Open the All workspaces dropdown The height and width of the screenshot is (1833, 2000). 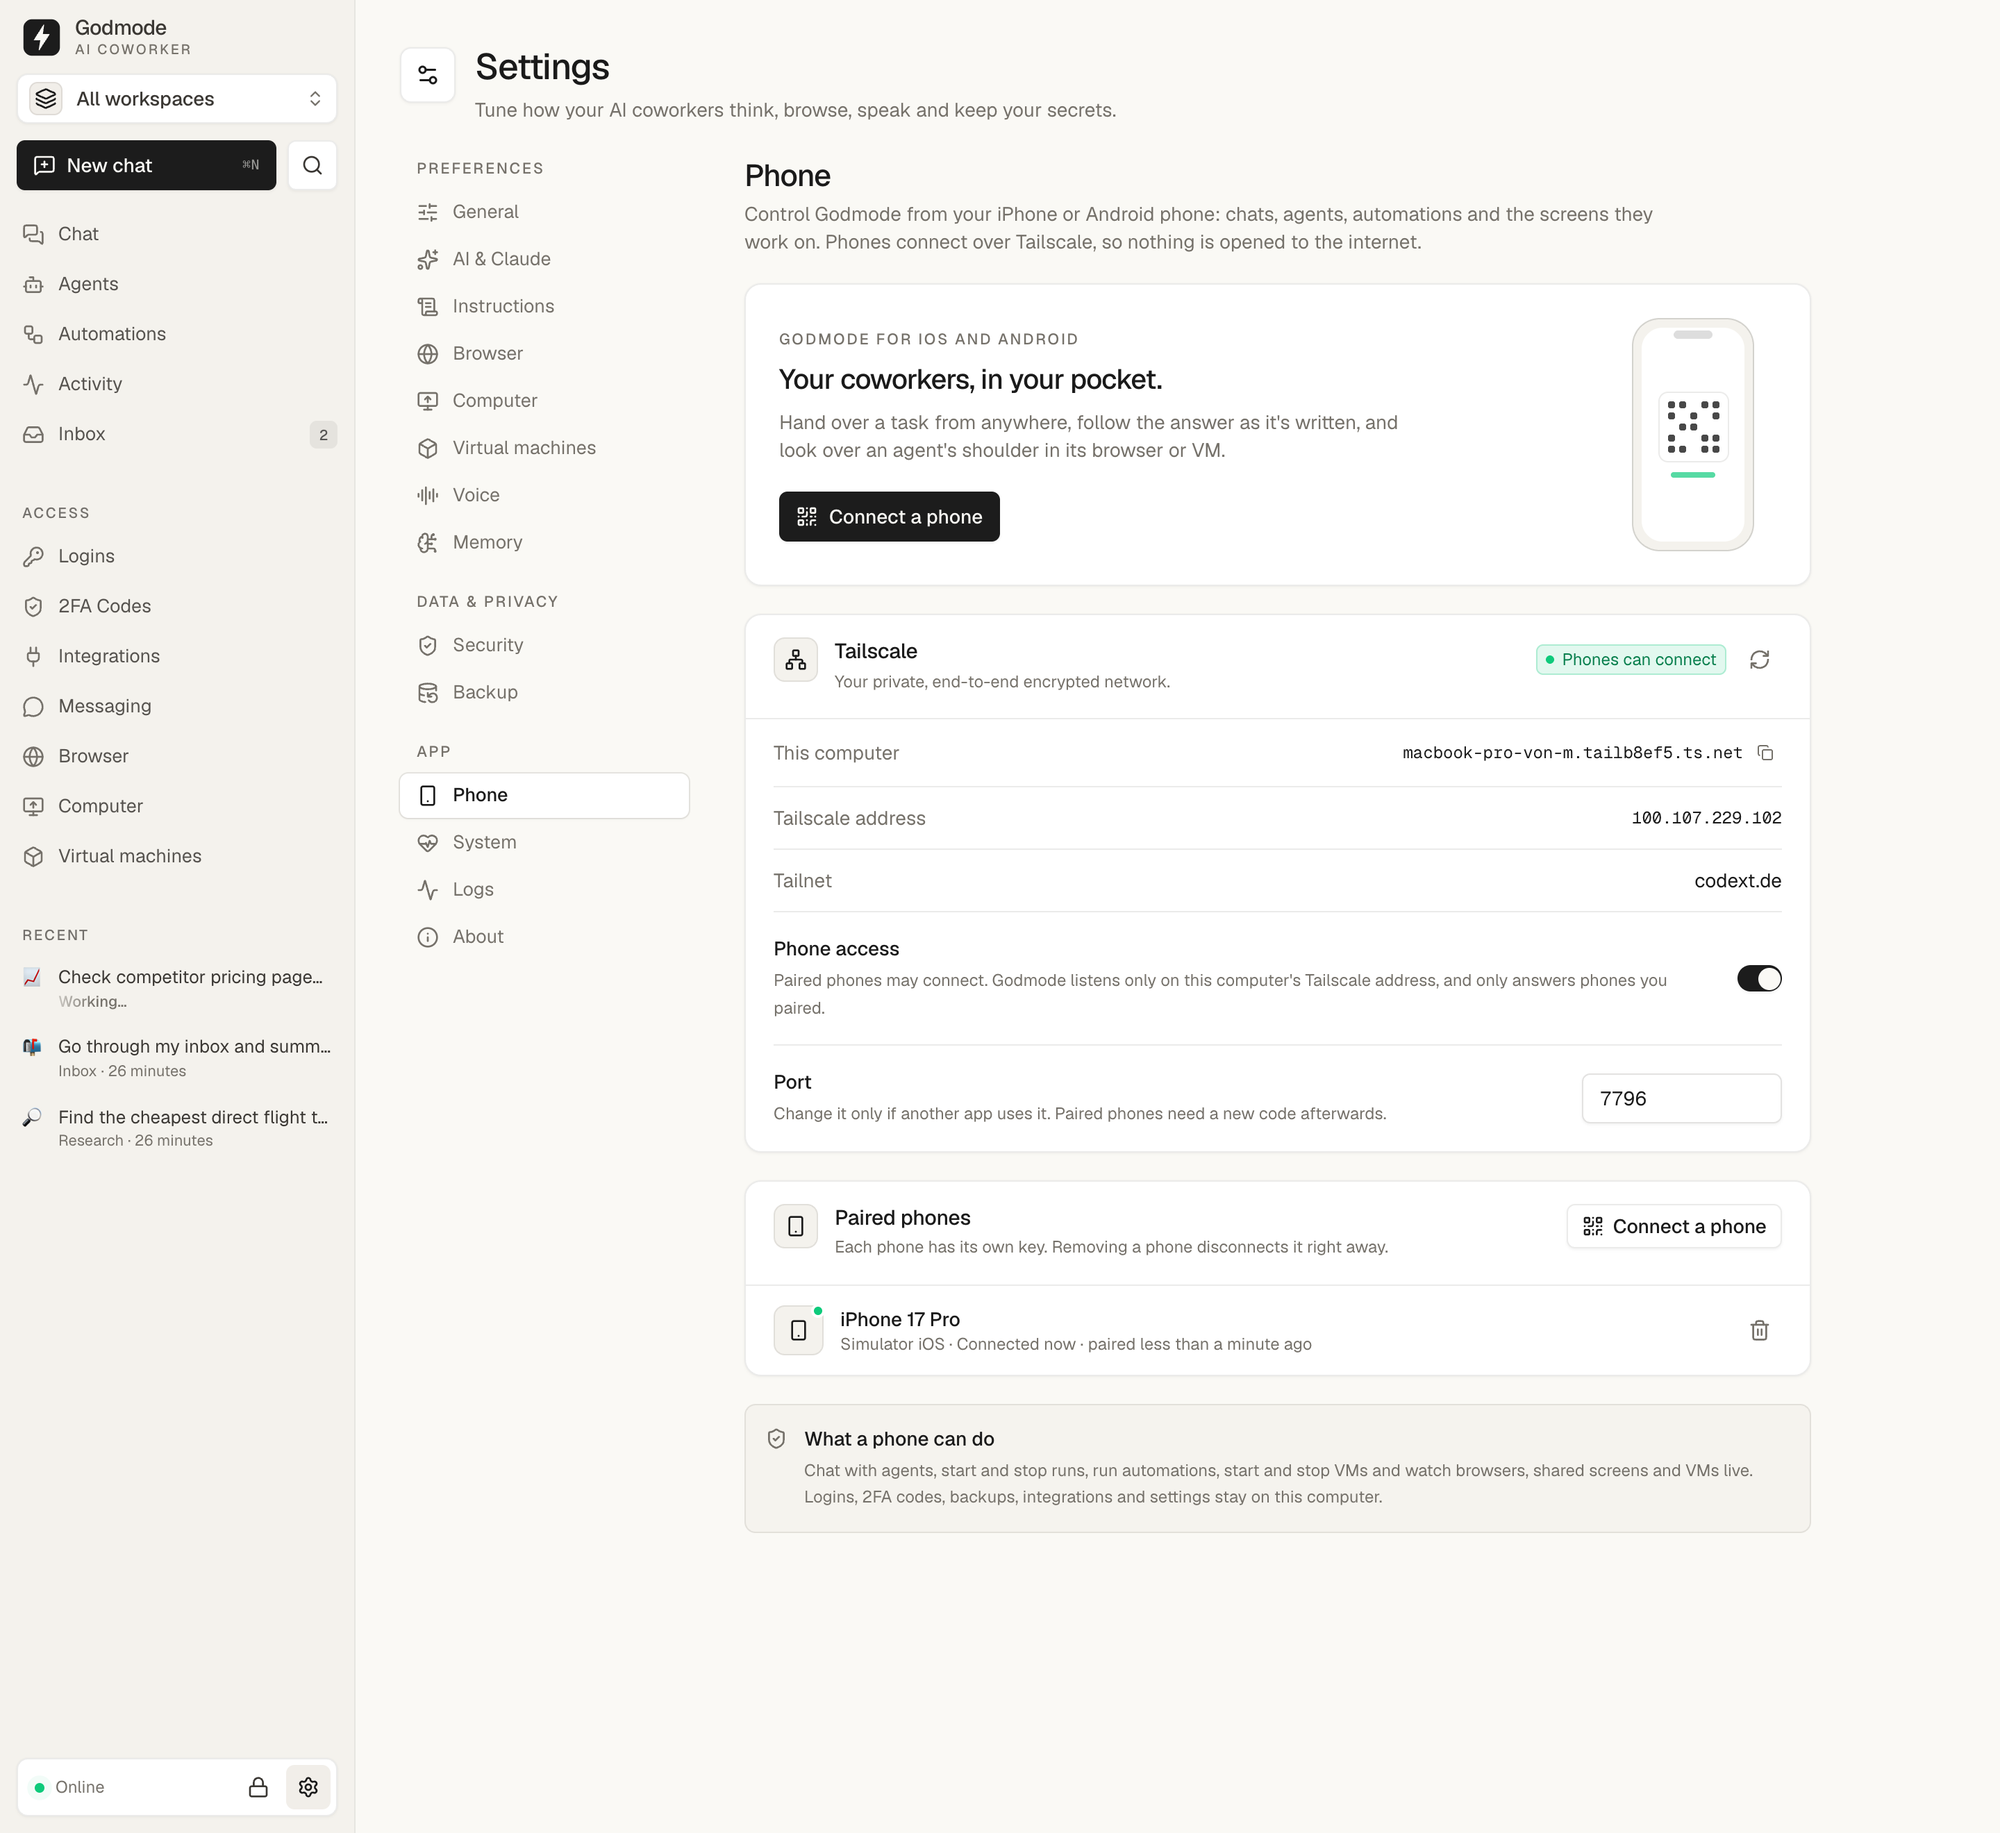[177, 99]
